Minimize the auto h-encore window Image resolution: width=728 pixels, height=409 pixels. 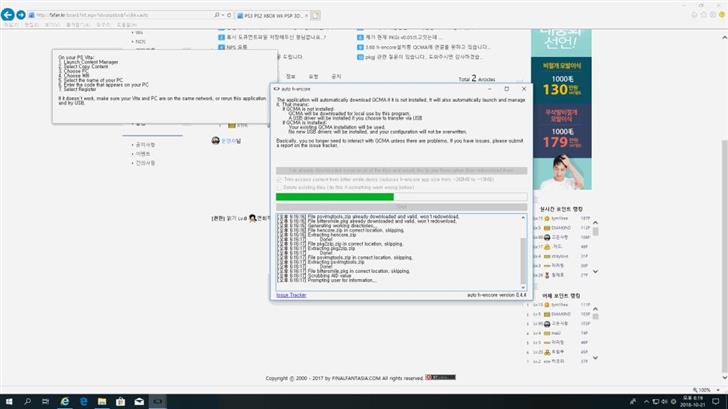point(489,89)
